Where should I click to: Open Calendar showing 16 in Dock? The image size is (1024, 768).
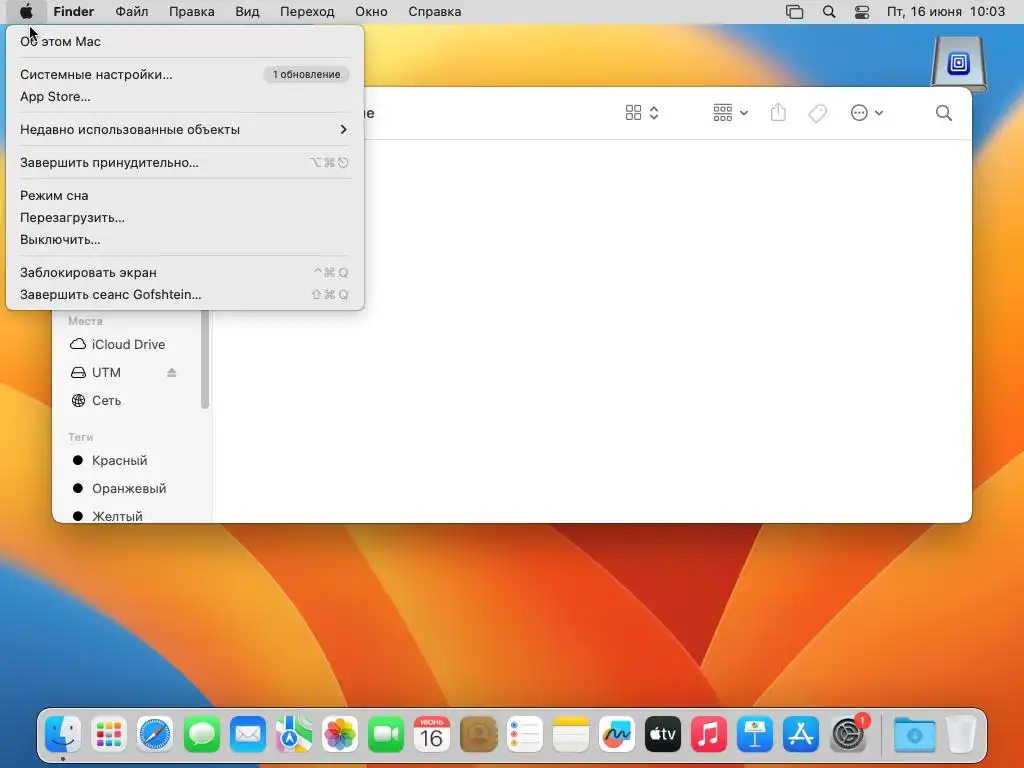(432, 735)
